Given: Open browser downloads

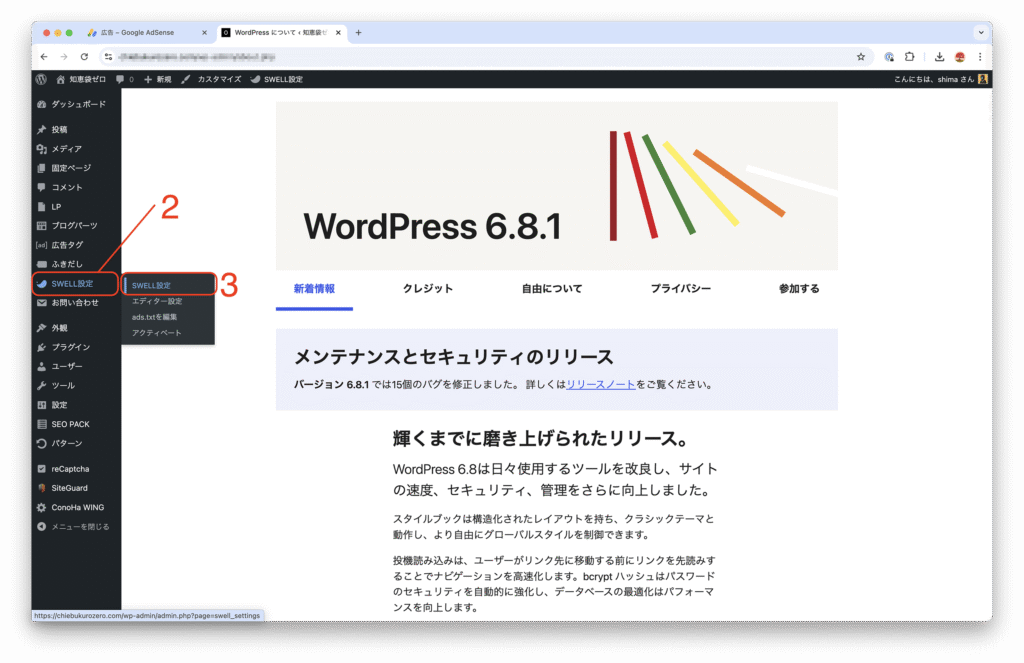Looking at the screenshot, I should 939,57.
